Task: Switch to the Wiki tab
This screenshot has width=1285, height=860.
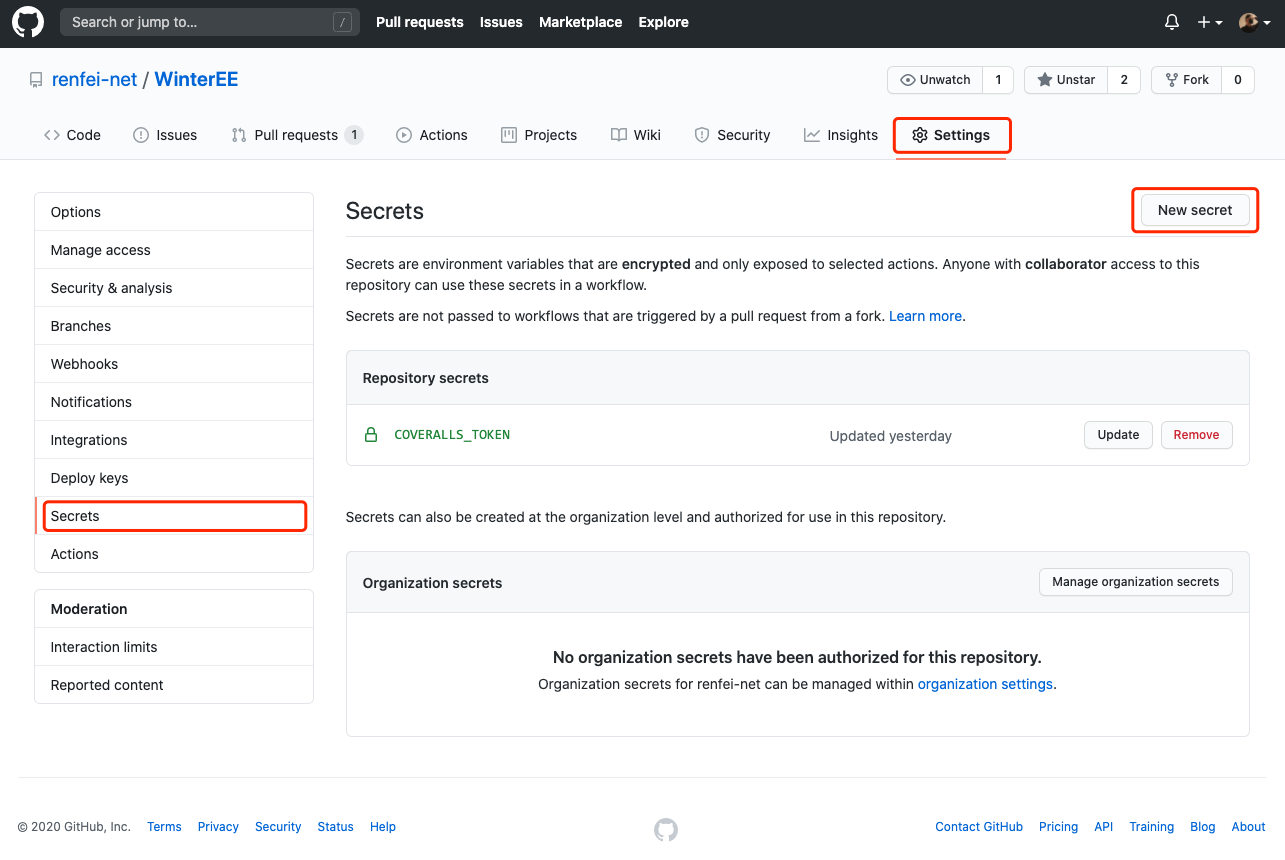Action: [636, 135]
